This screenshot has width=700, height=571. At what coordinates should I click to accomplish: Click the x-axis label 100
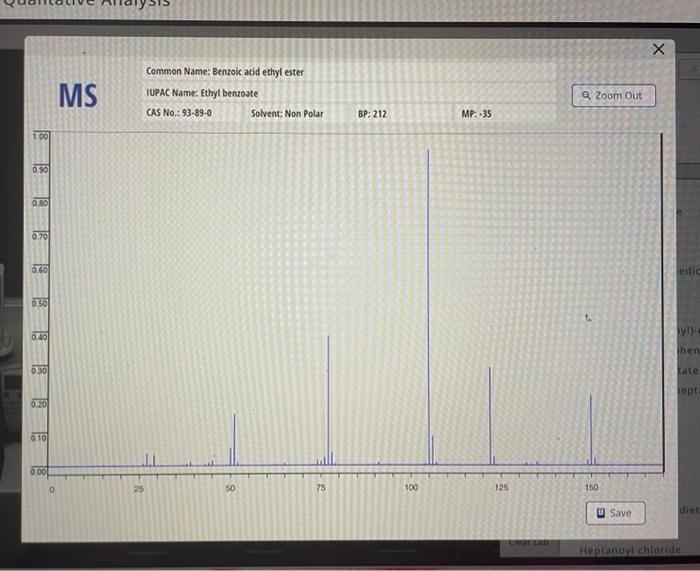411,488
